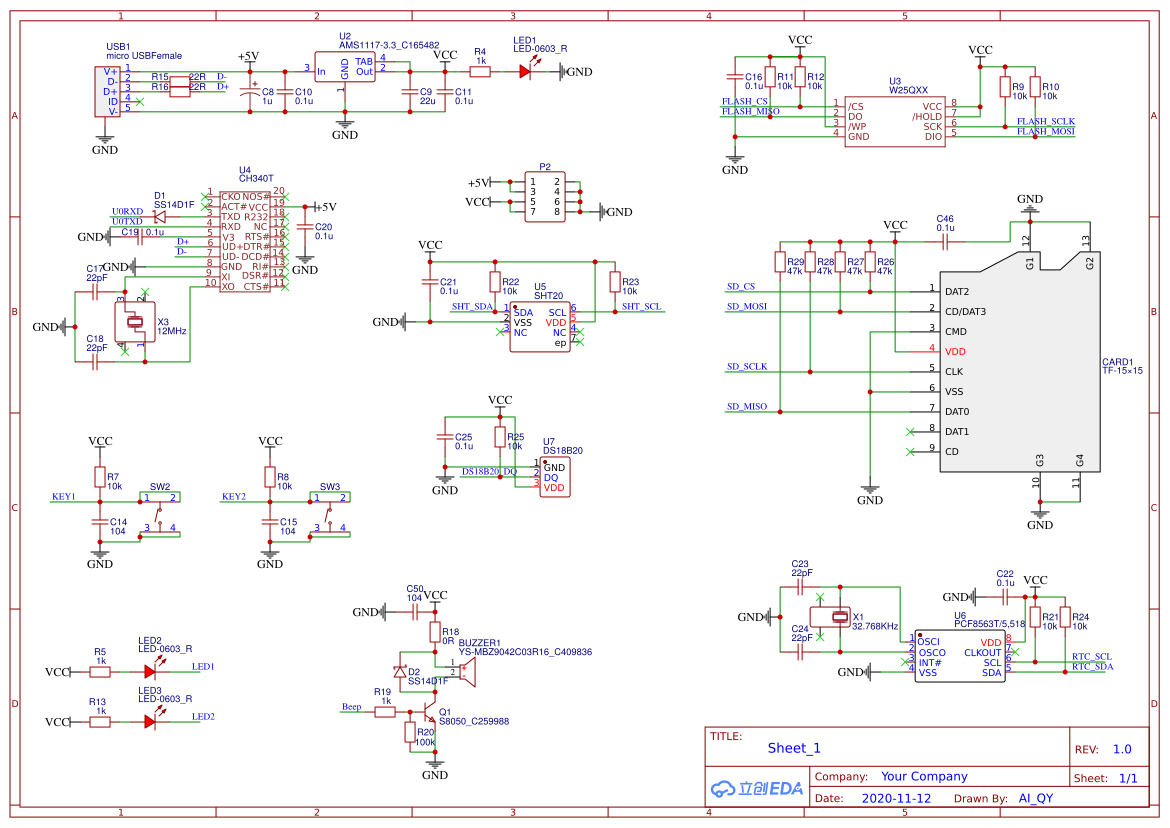Select the 32.768KHz crystal X1 symbol

pos(830,617)
